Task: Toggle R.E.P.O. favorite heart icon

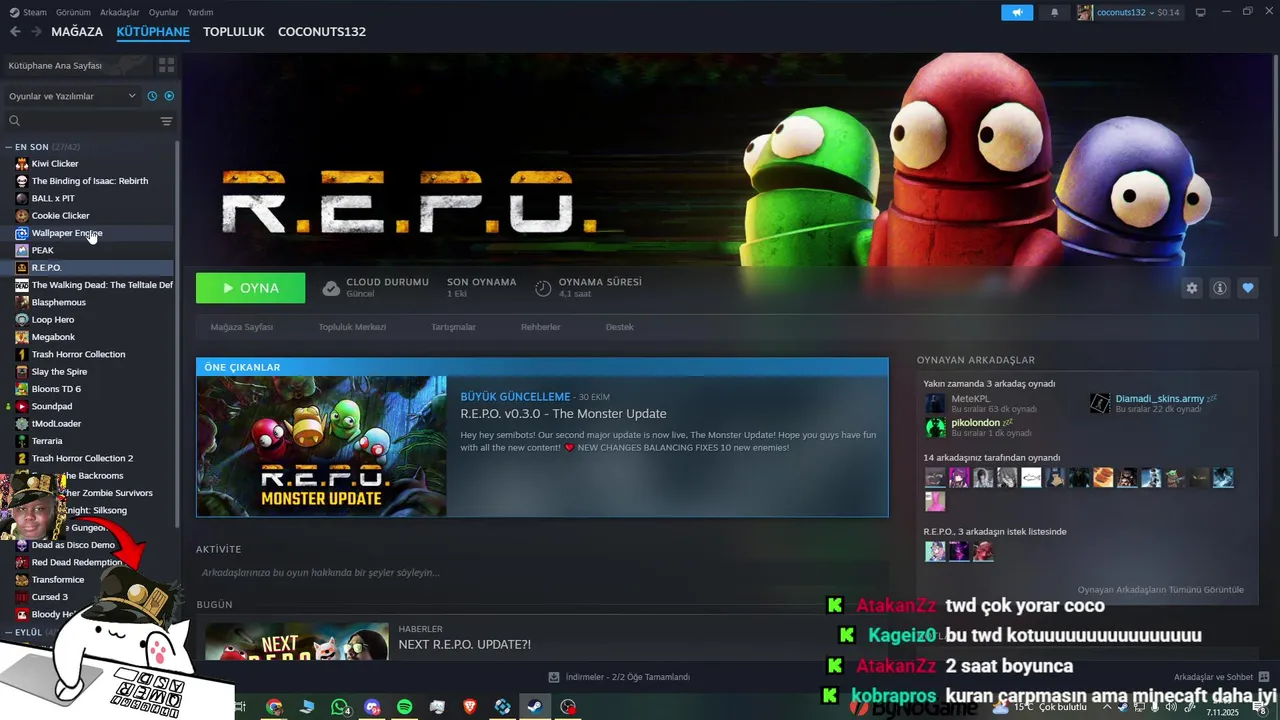Action: click(x=1248, y=288)
